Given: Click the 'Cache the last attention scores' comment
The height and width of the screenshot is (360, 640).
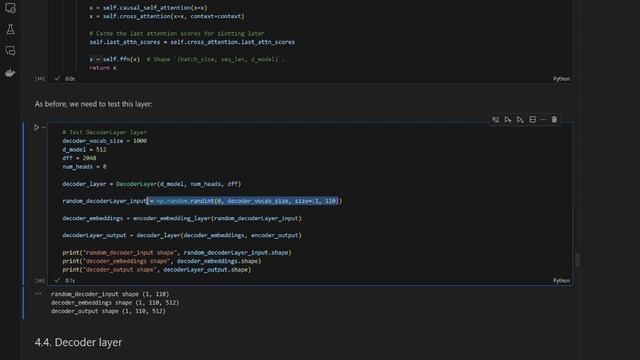Looking at the screenshot, I should (177, 33).
